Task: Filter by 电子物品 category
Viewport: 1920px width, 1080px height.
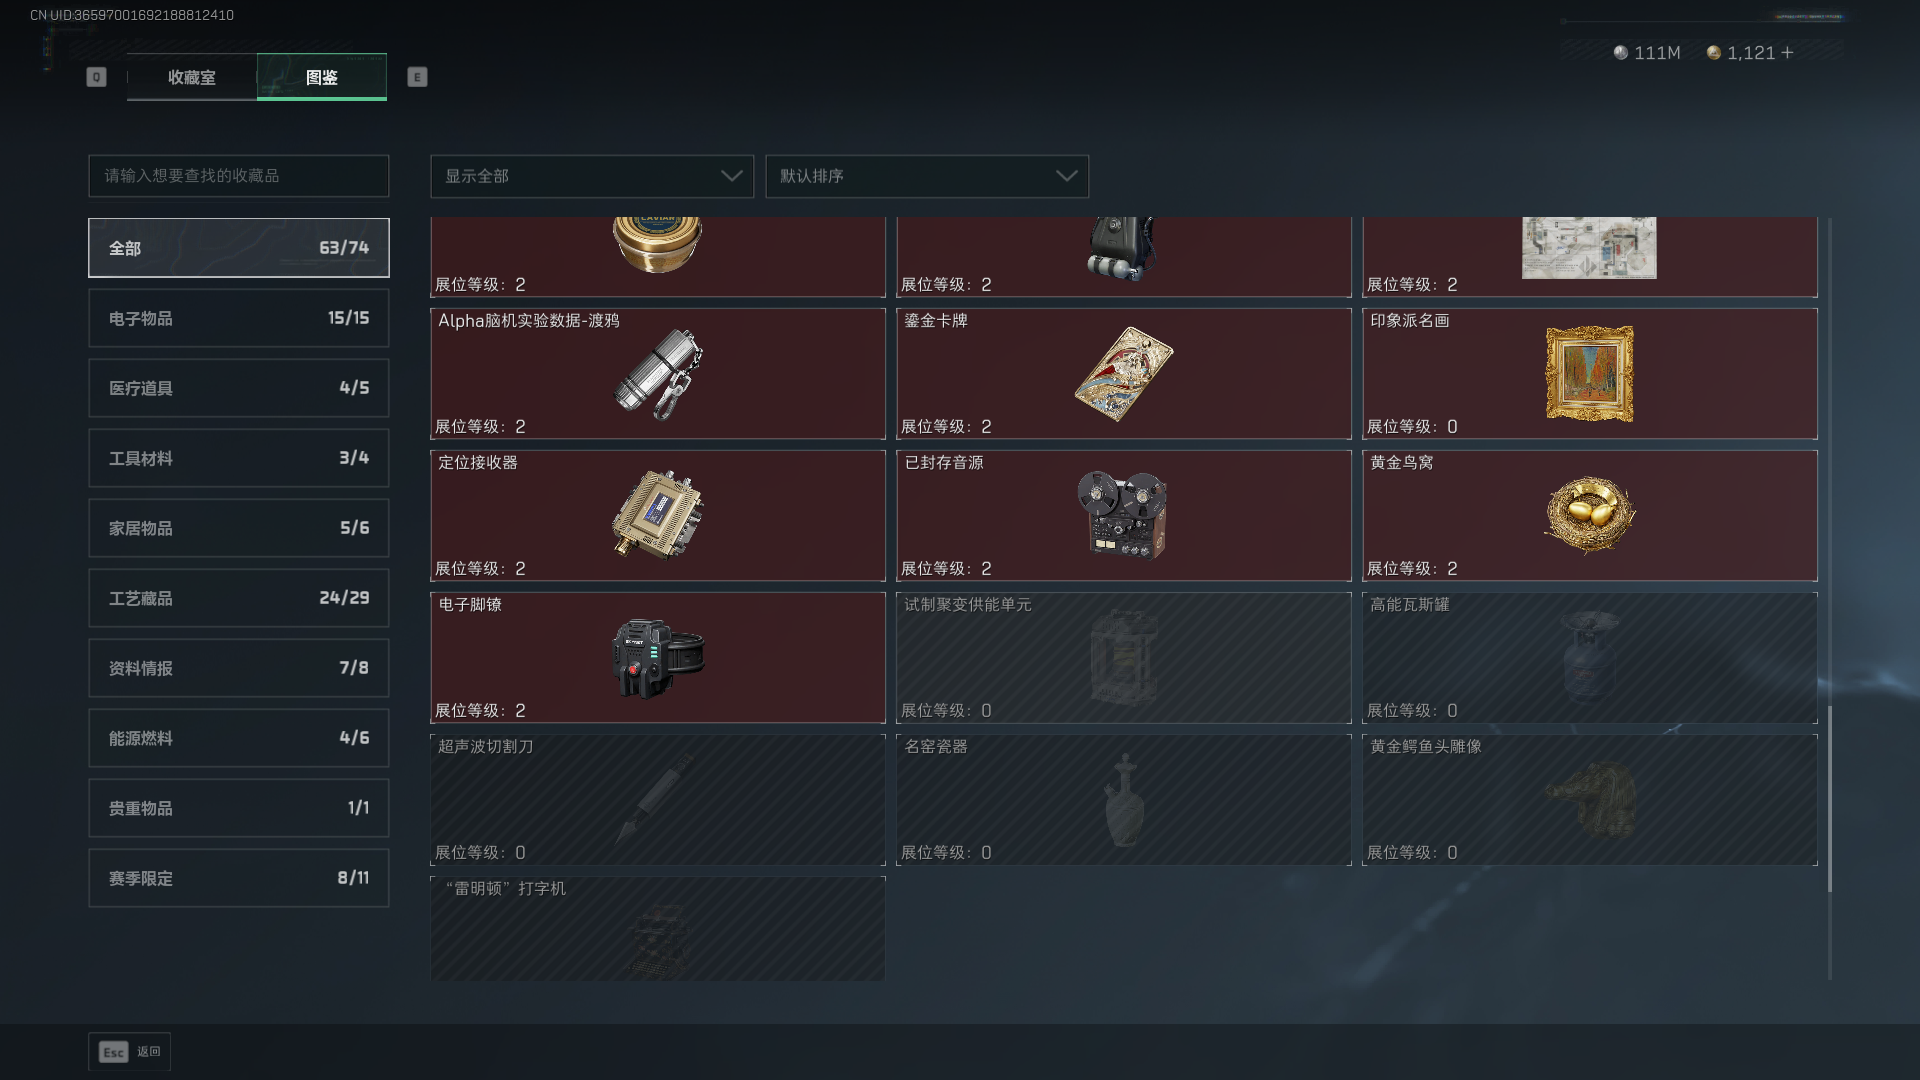Action: pyautogui.click(x=239, y=318)
